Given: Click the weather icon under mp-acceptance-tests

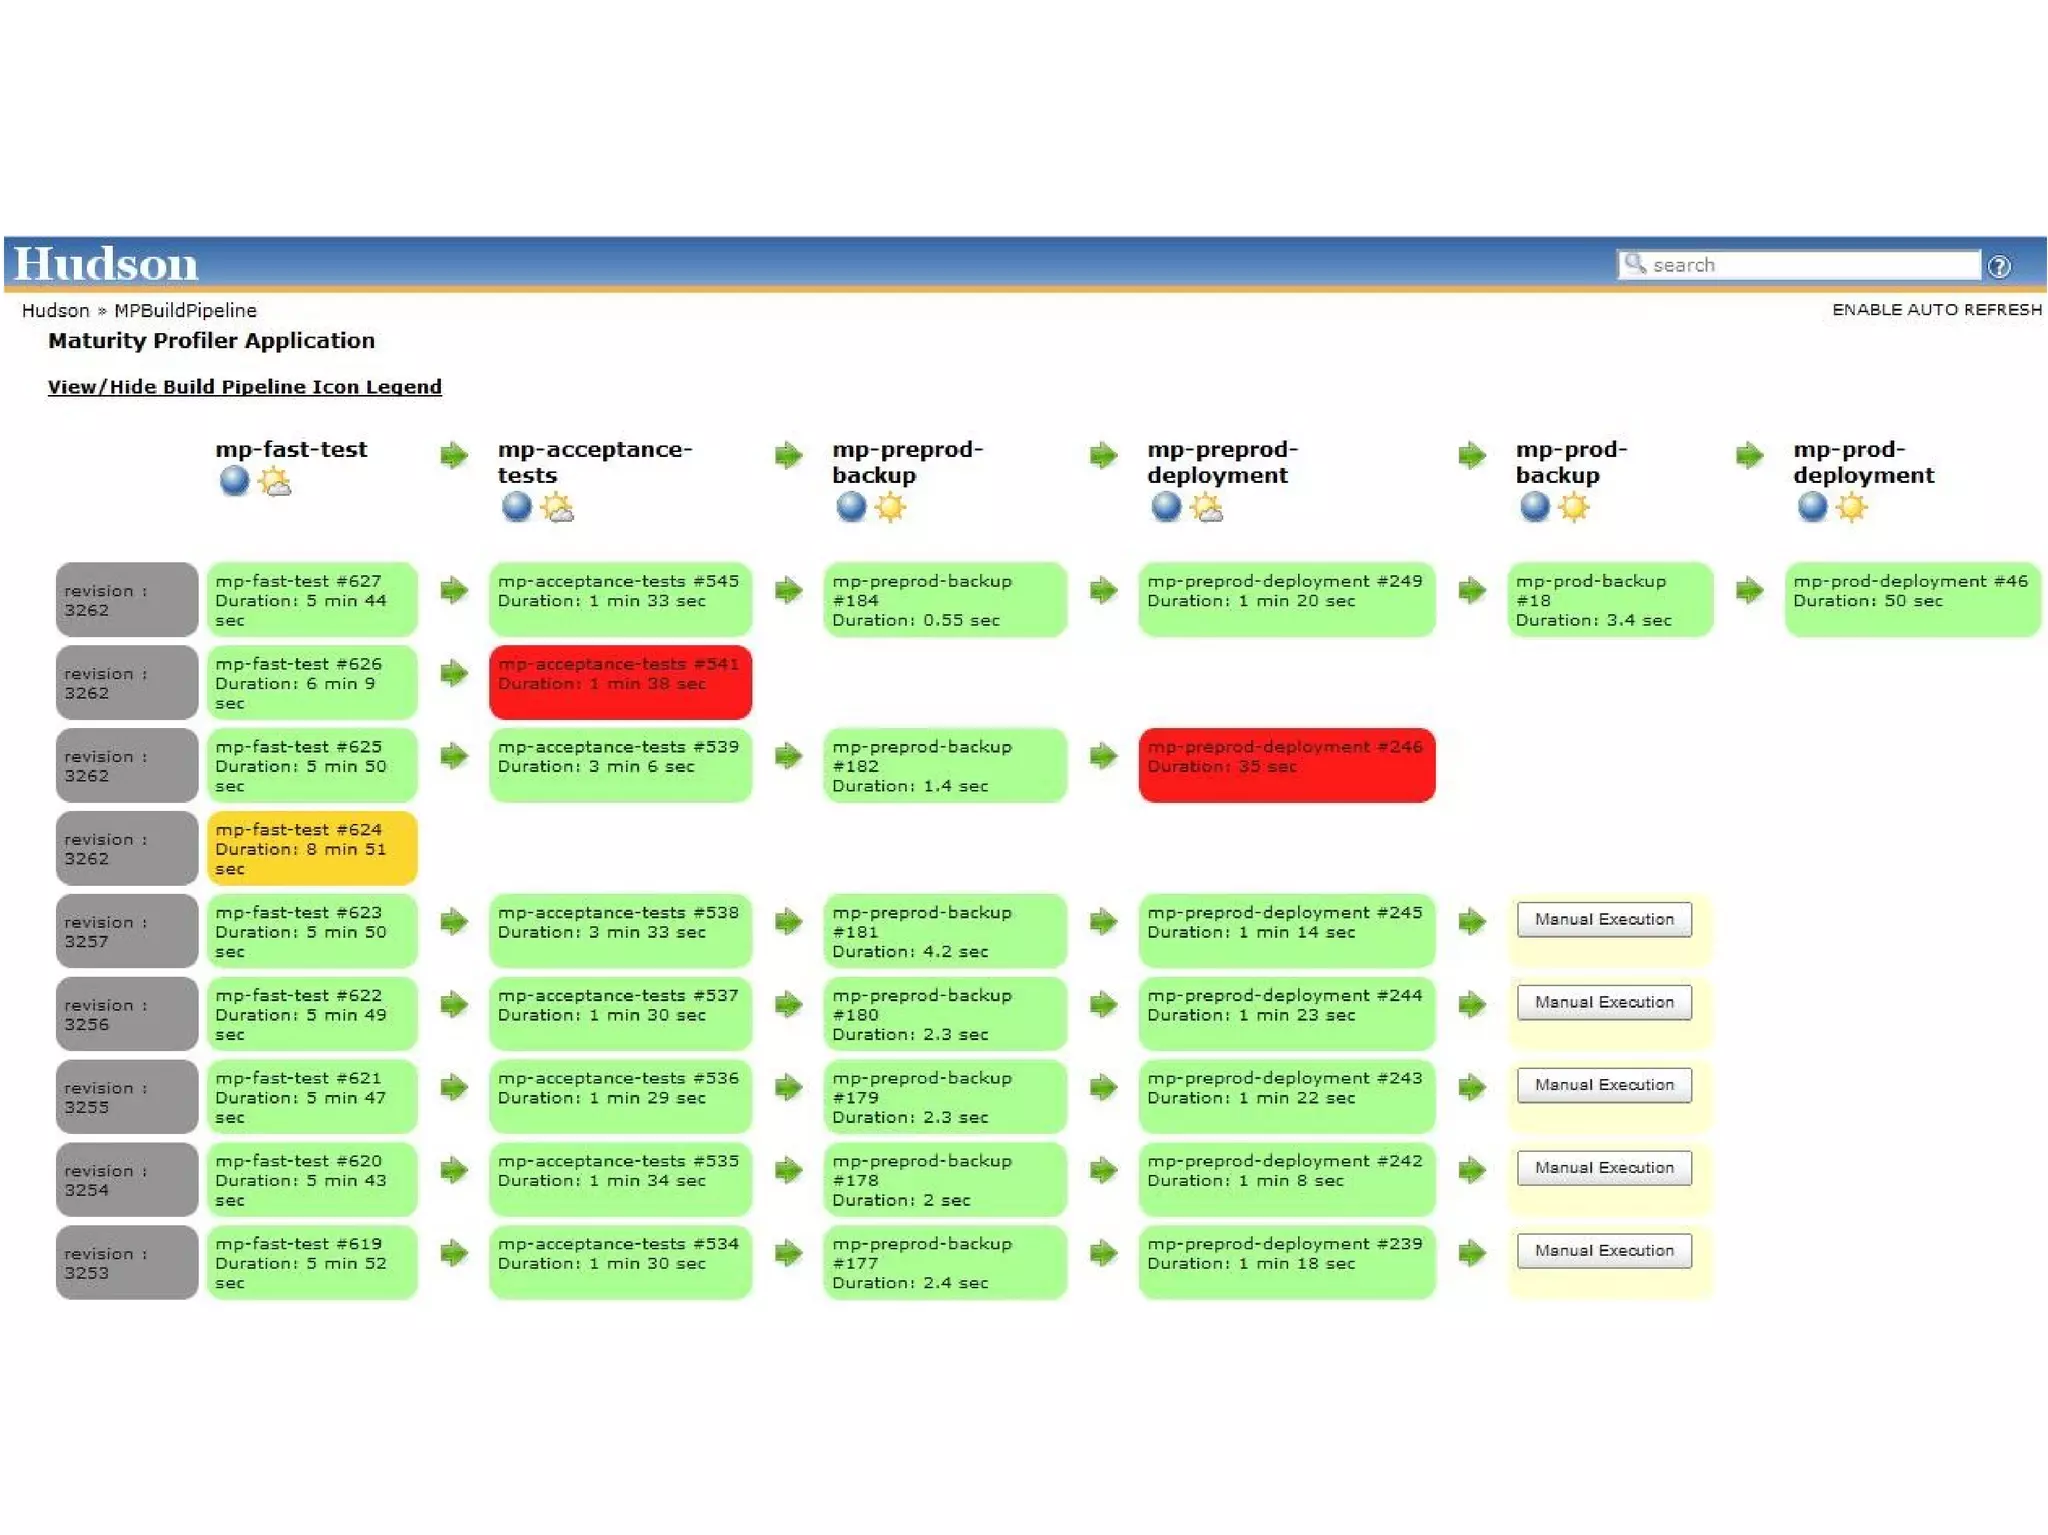Looking at the screenshot, I should pos(557,507).
